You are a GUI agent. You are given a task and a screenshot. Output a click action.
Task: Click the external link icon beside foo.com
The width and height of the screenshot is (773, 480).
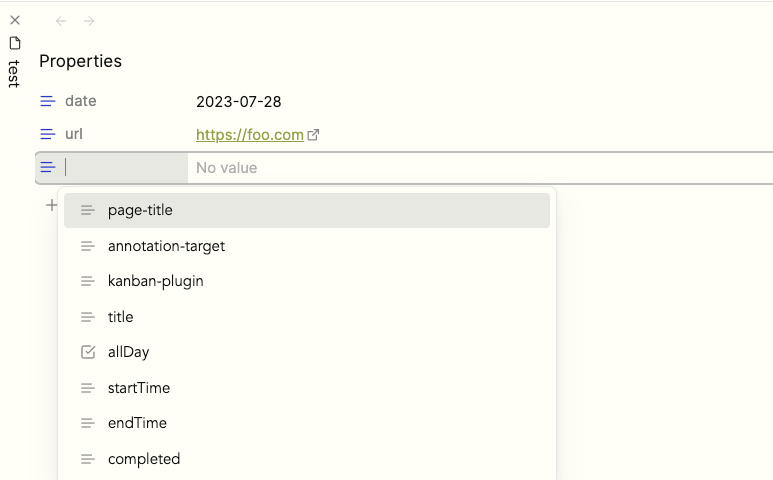tap(313, 135)
